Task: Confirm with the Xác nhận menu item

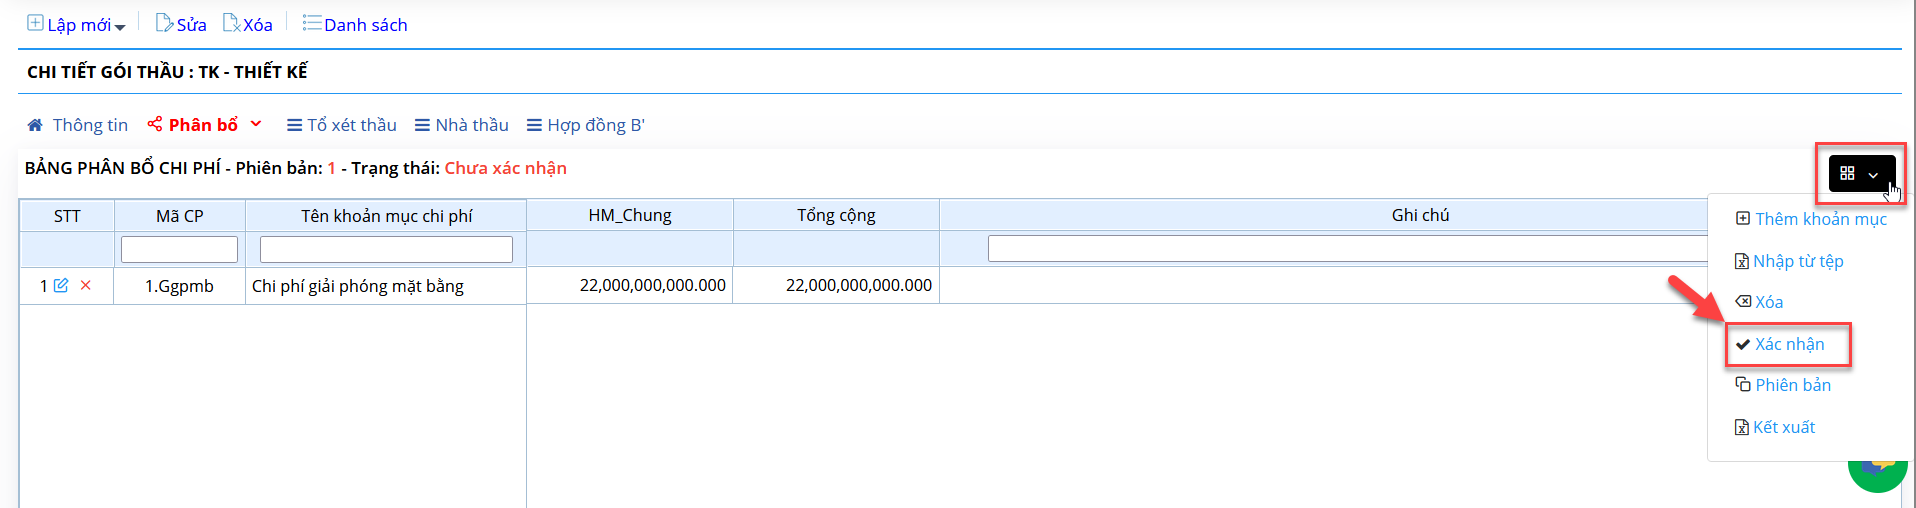Action: (1780, 344)
